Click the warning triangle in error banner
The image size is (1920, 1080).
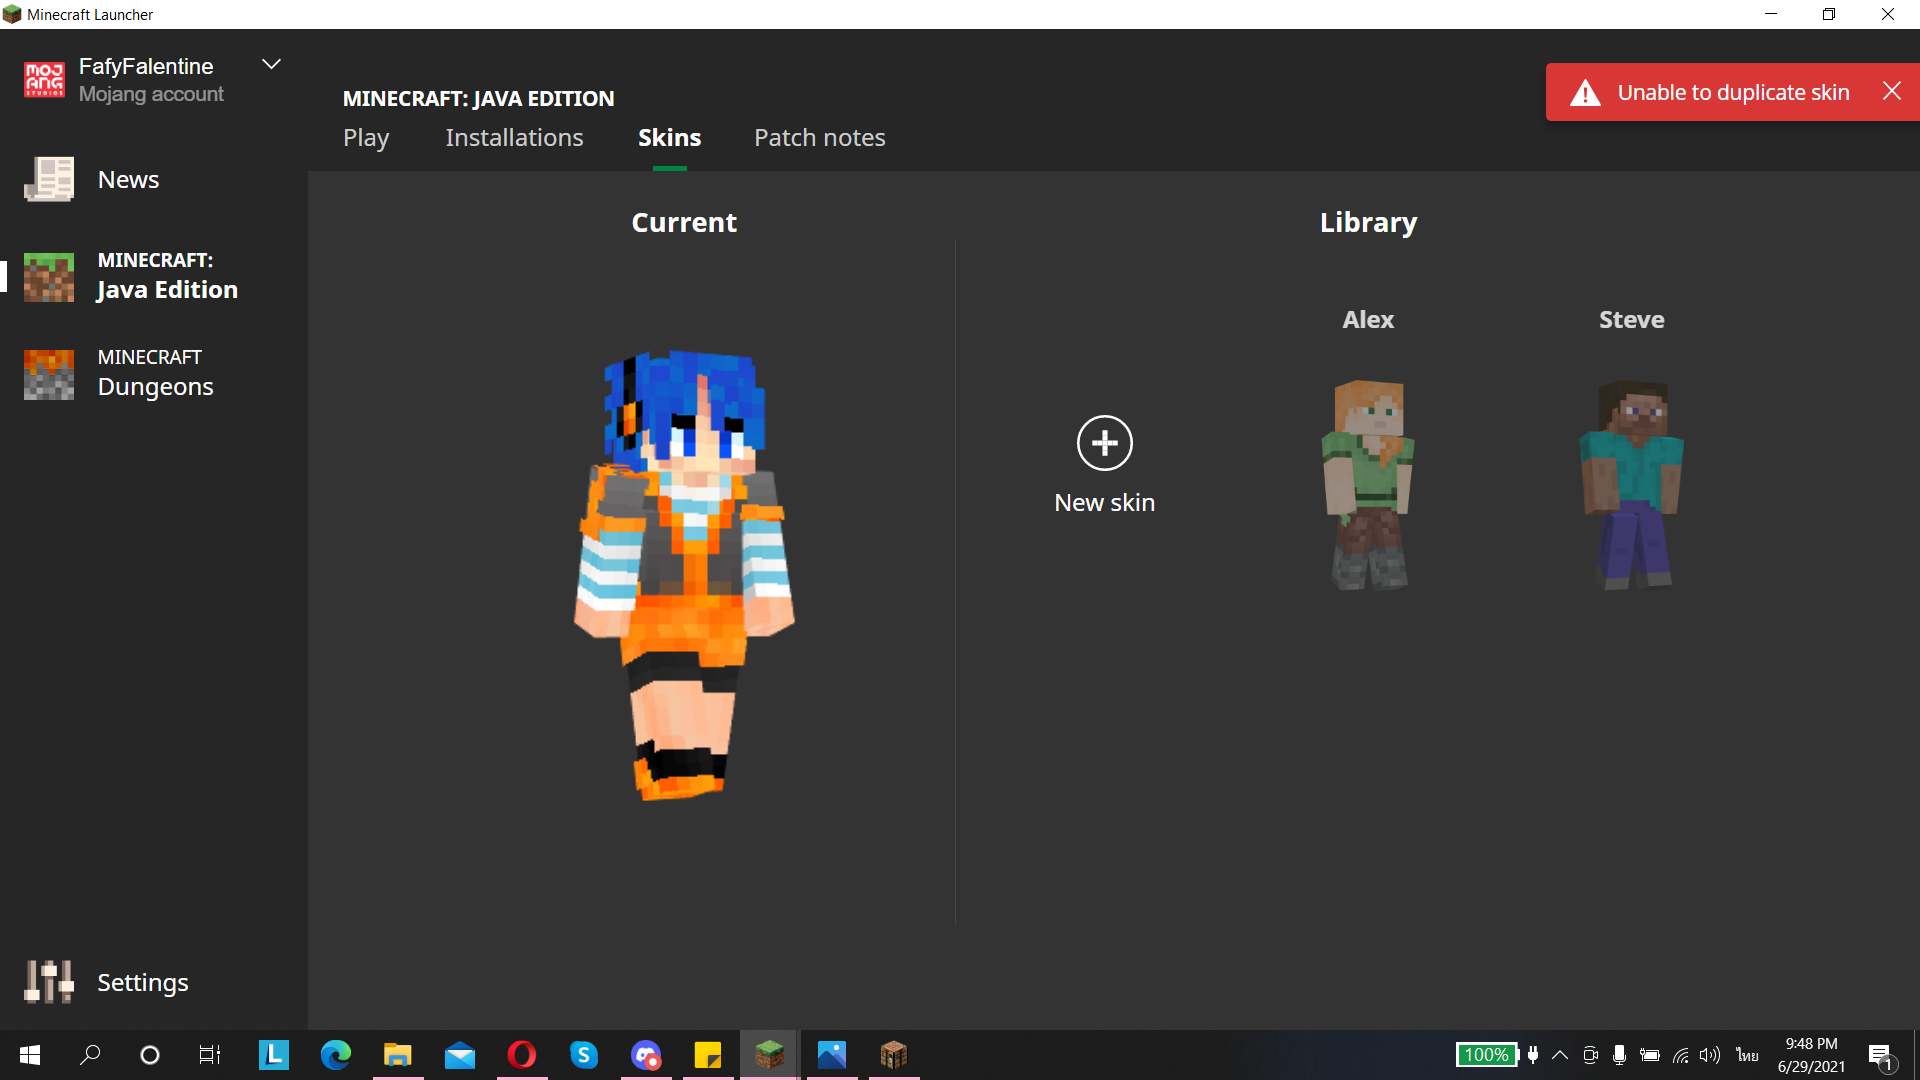pyautogui.click(x=1585, y=93)
